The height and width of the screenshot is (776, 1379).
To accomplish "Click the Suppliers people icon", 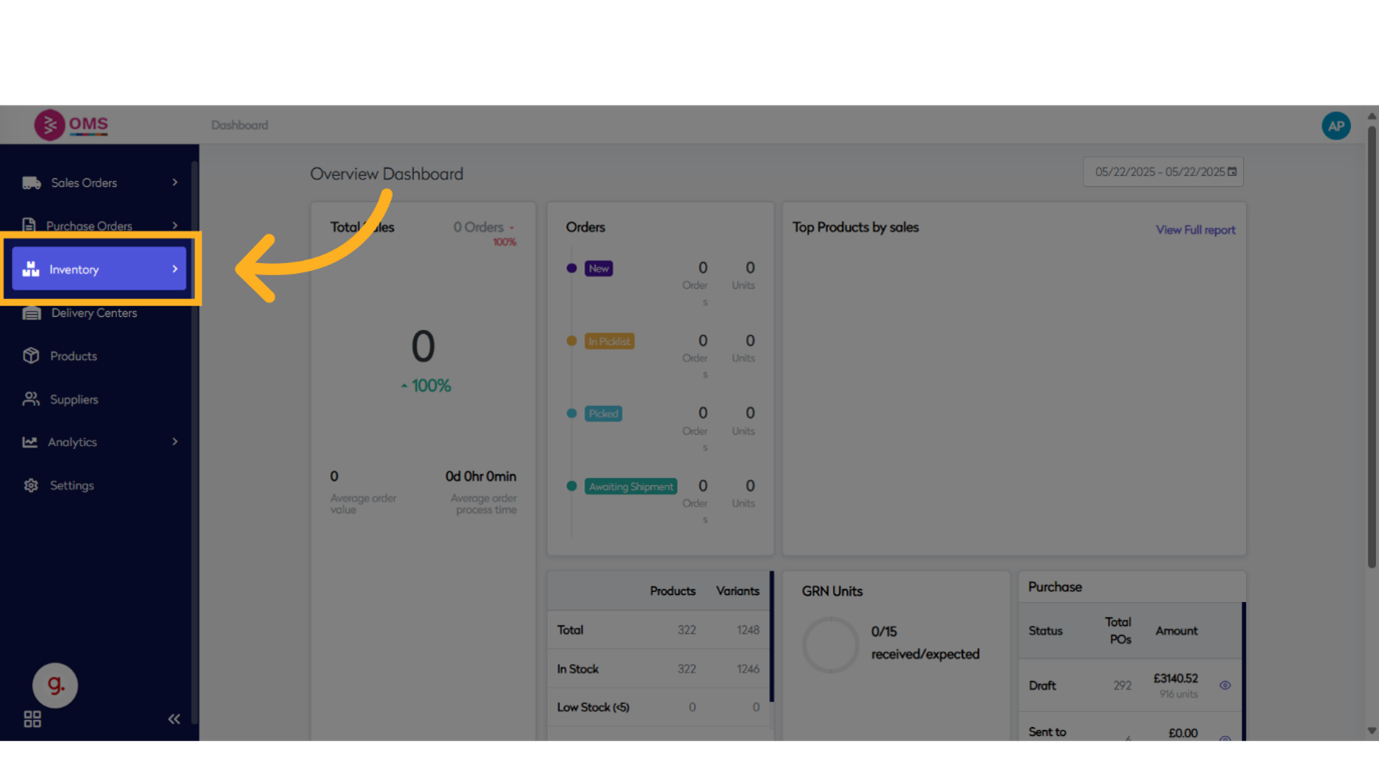I will (31, 399).
